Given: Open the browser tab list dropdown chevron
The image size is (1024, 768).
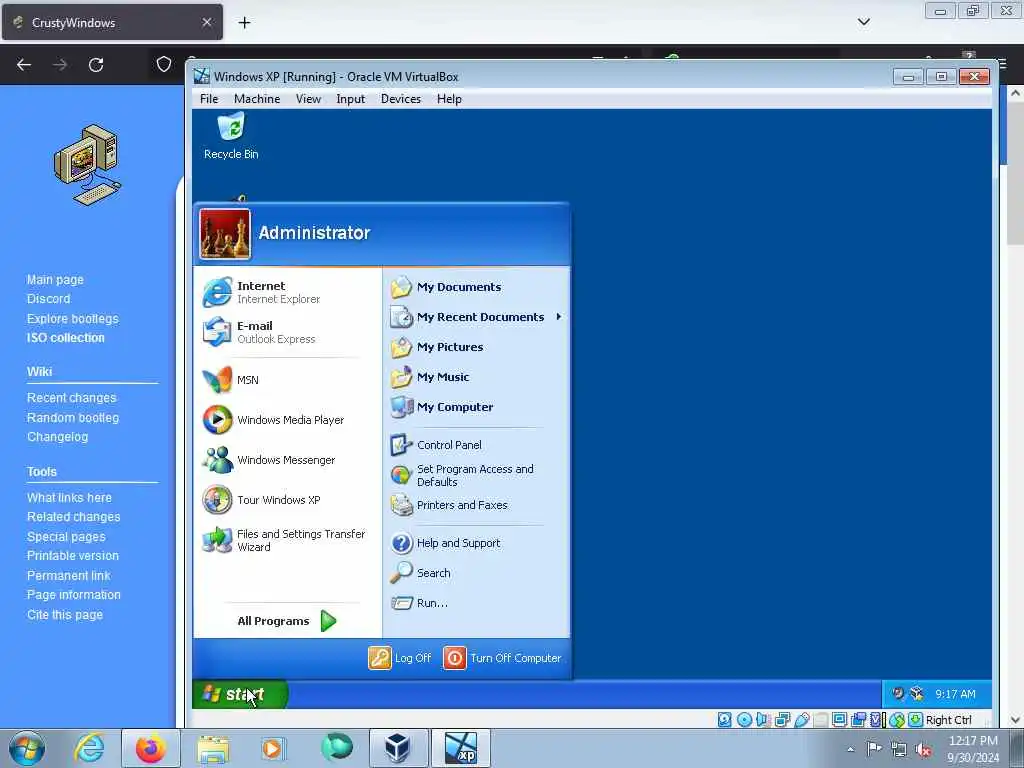Looking at the screenshot, I should 863,22.
